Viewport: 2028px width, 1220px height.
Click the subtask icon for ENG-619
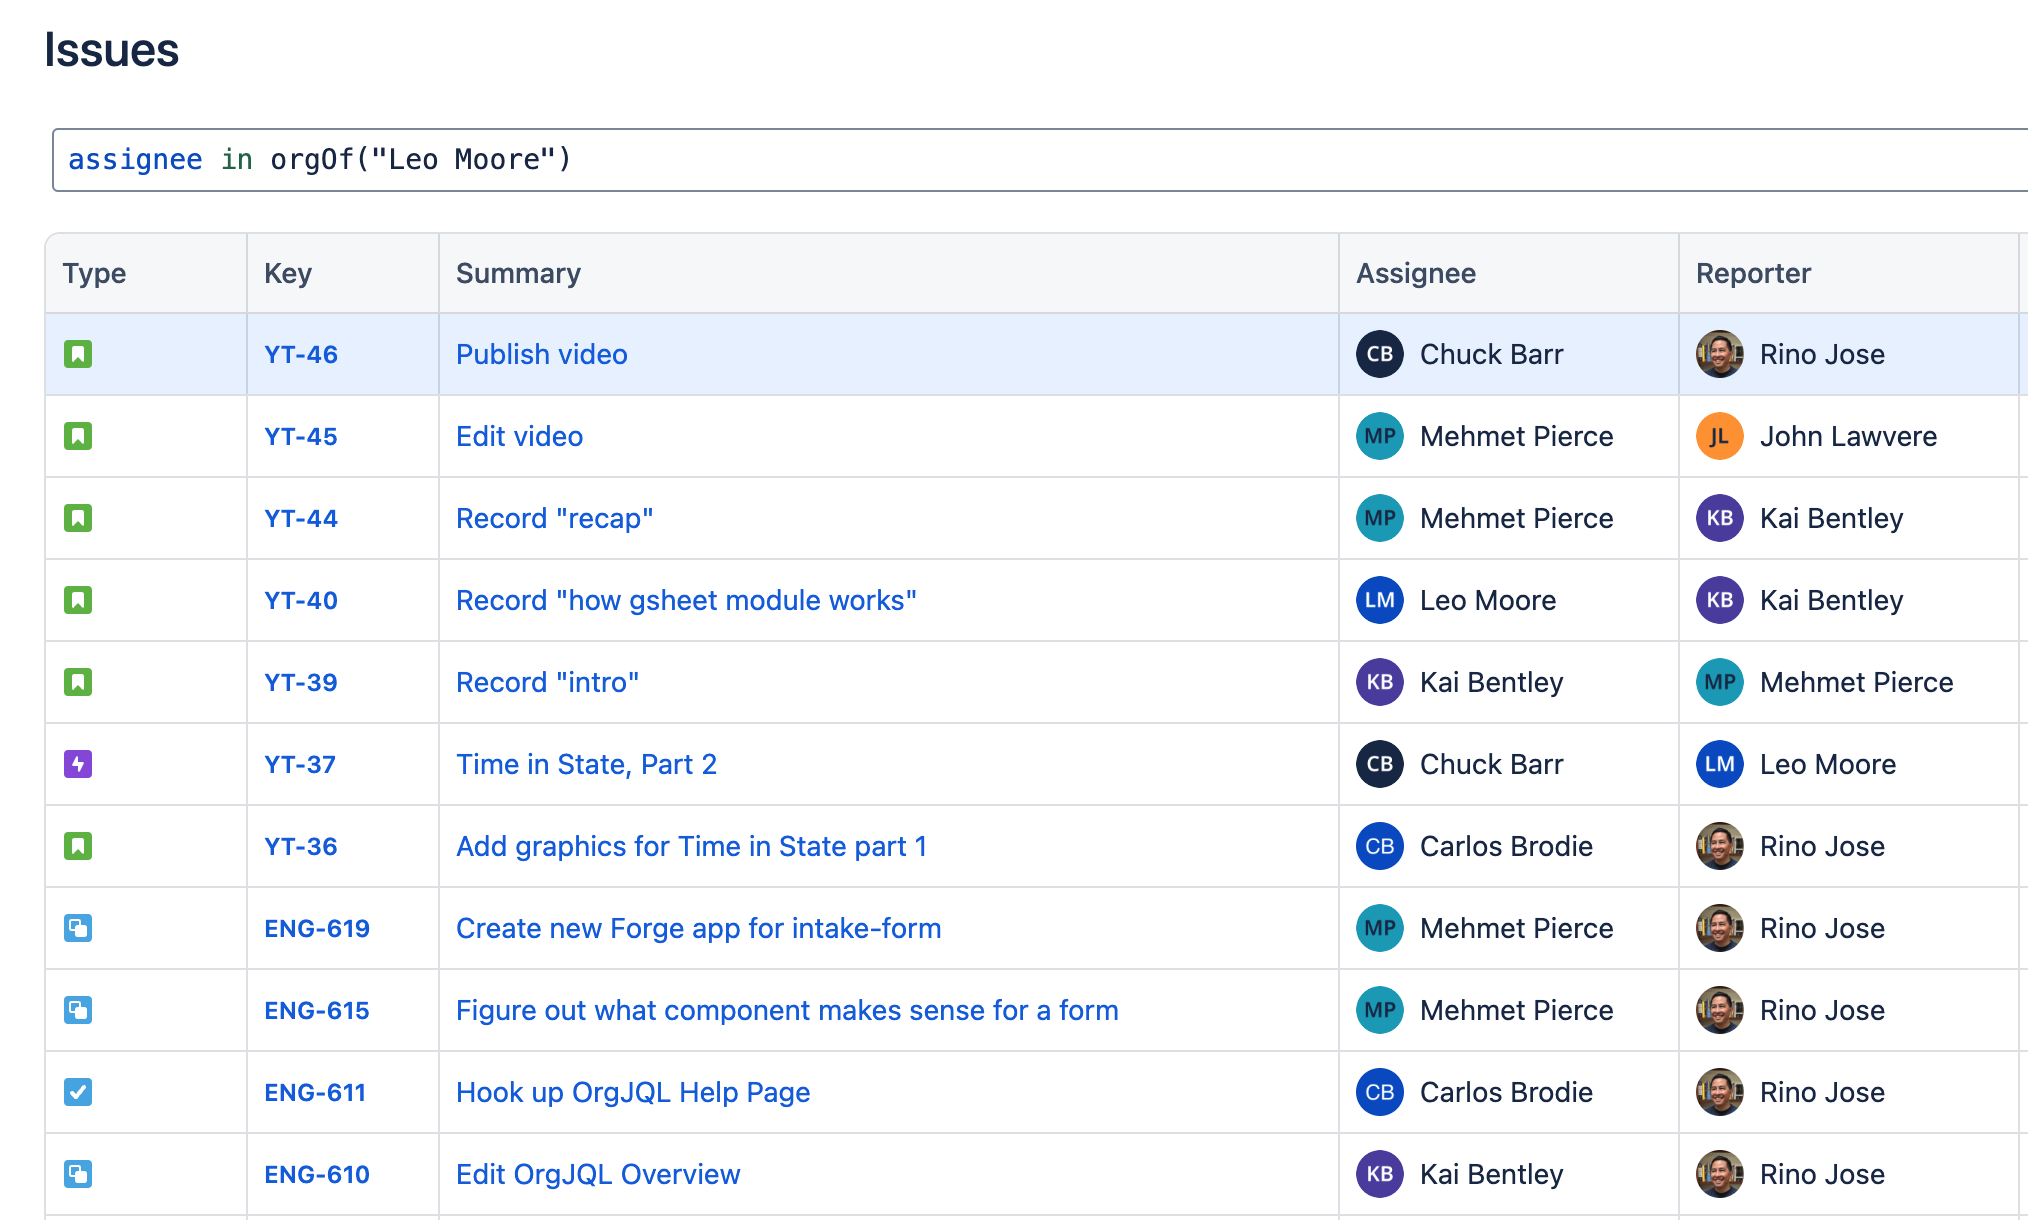click(x=79, y=928)
